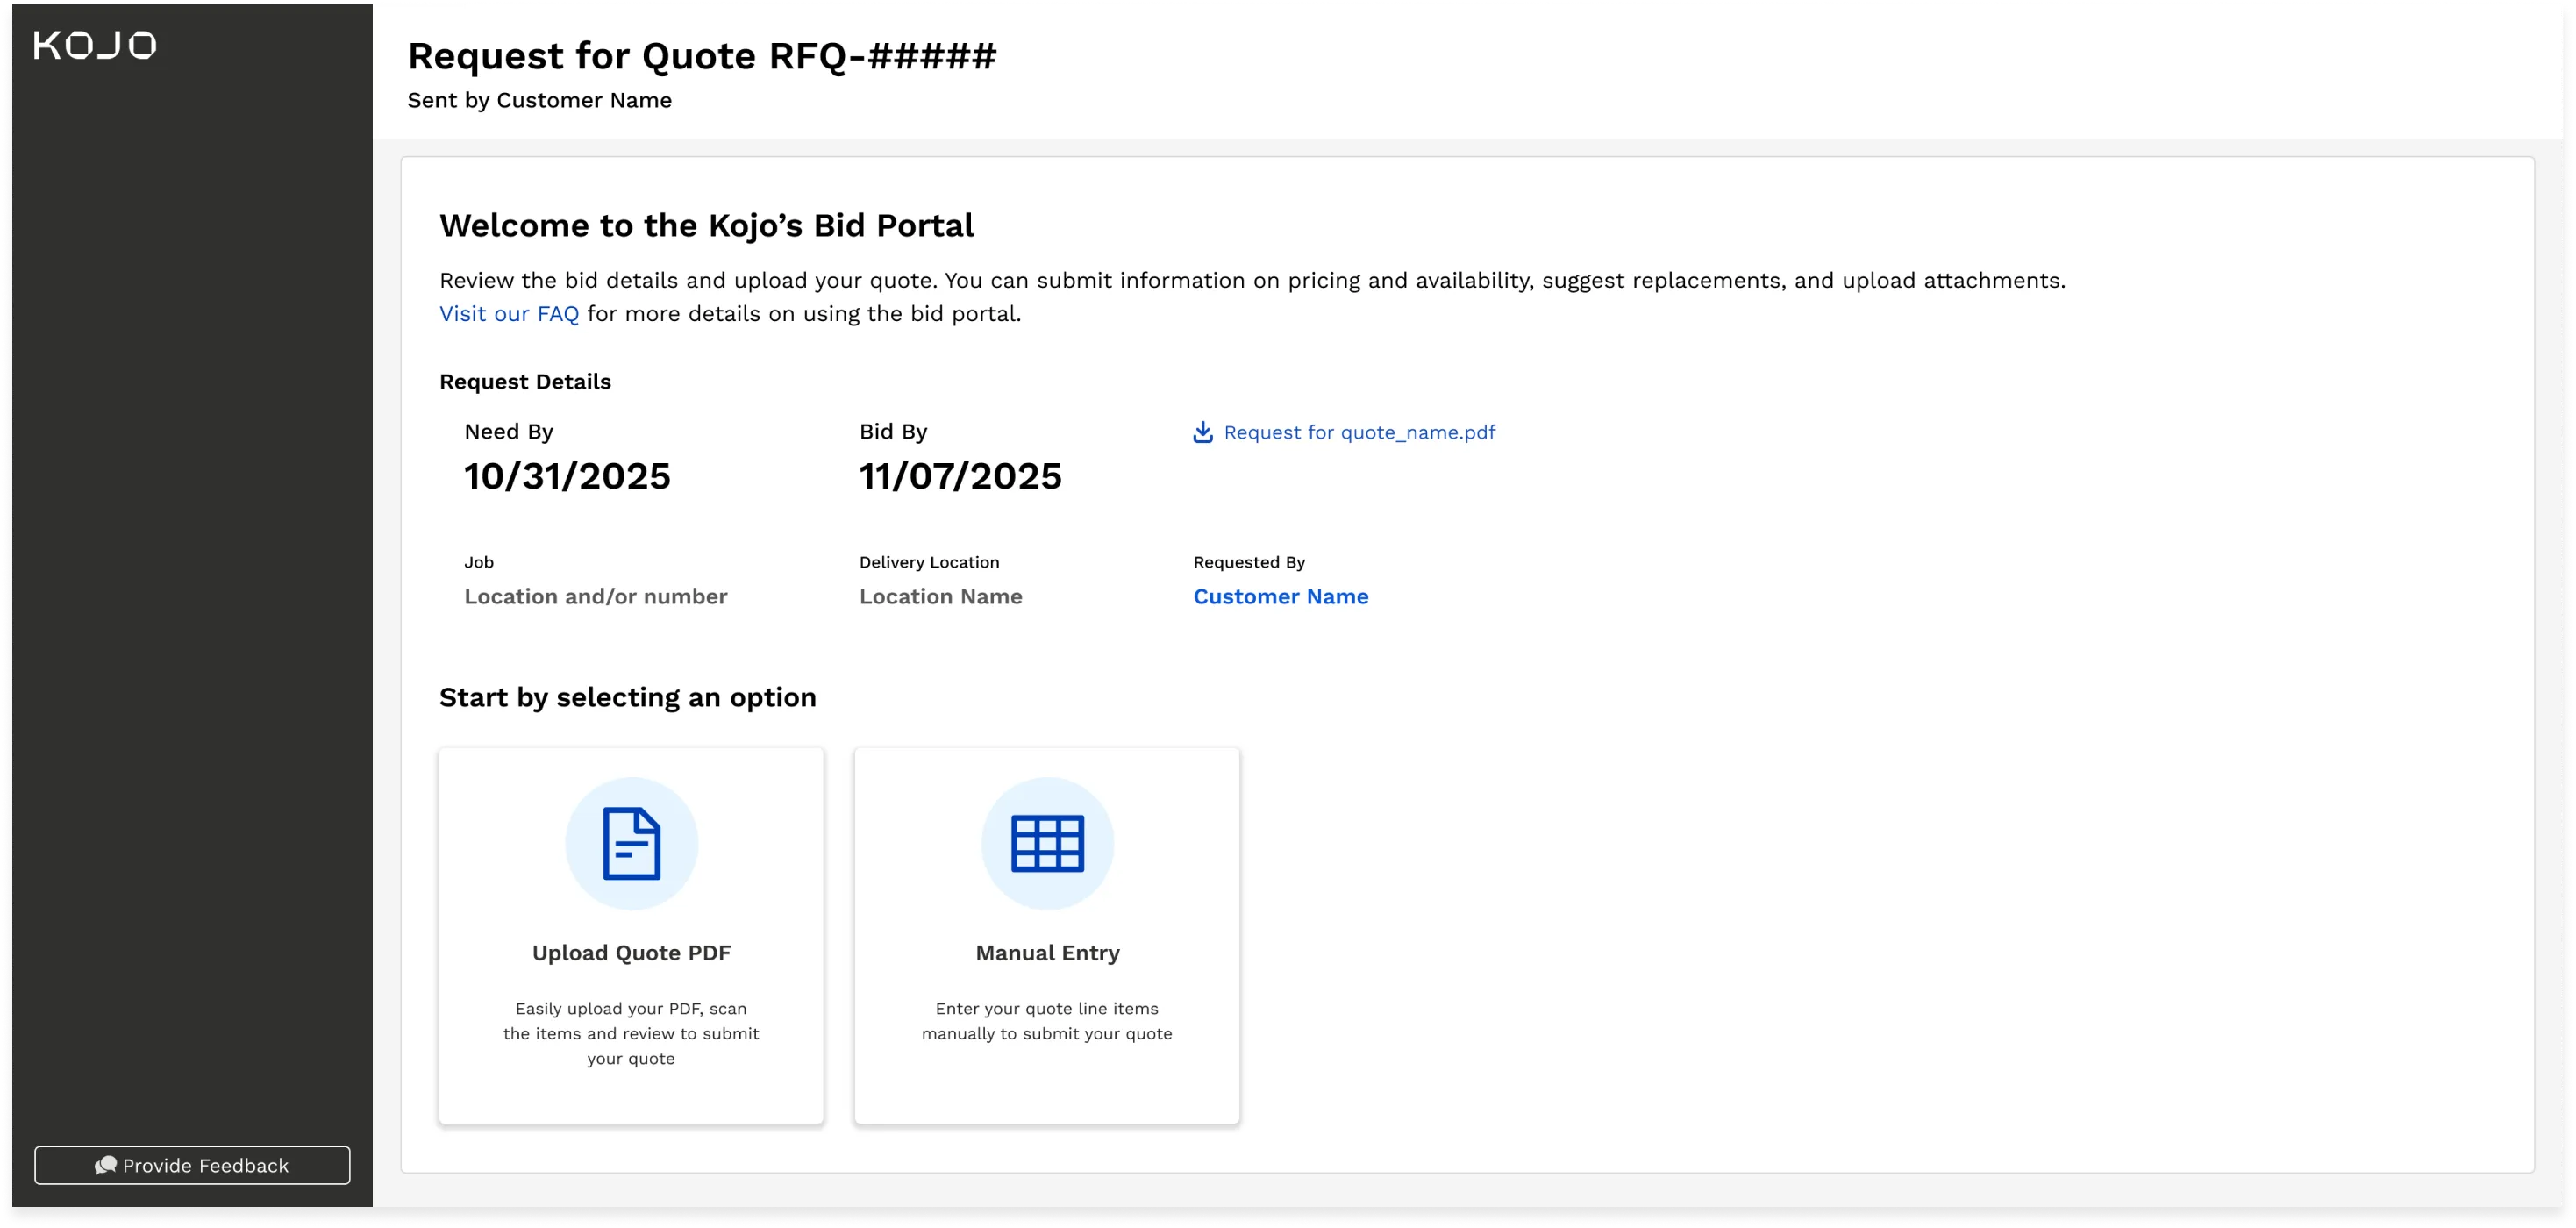The width and height of the screenshot is (2576, 1228).
Task: Click the 'Request for Quote RFQ-#####' heading
Action: click(702, 56)
